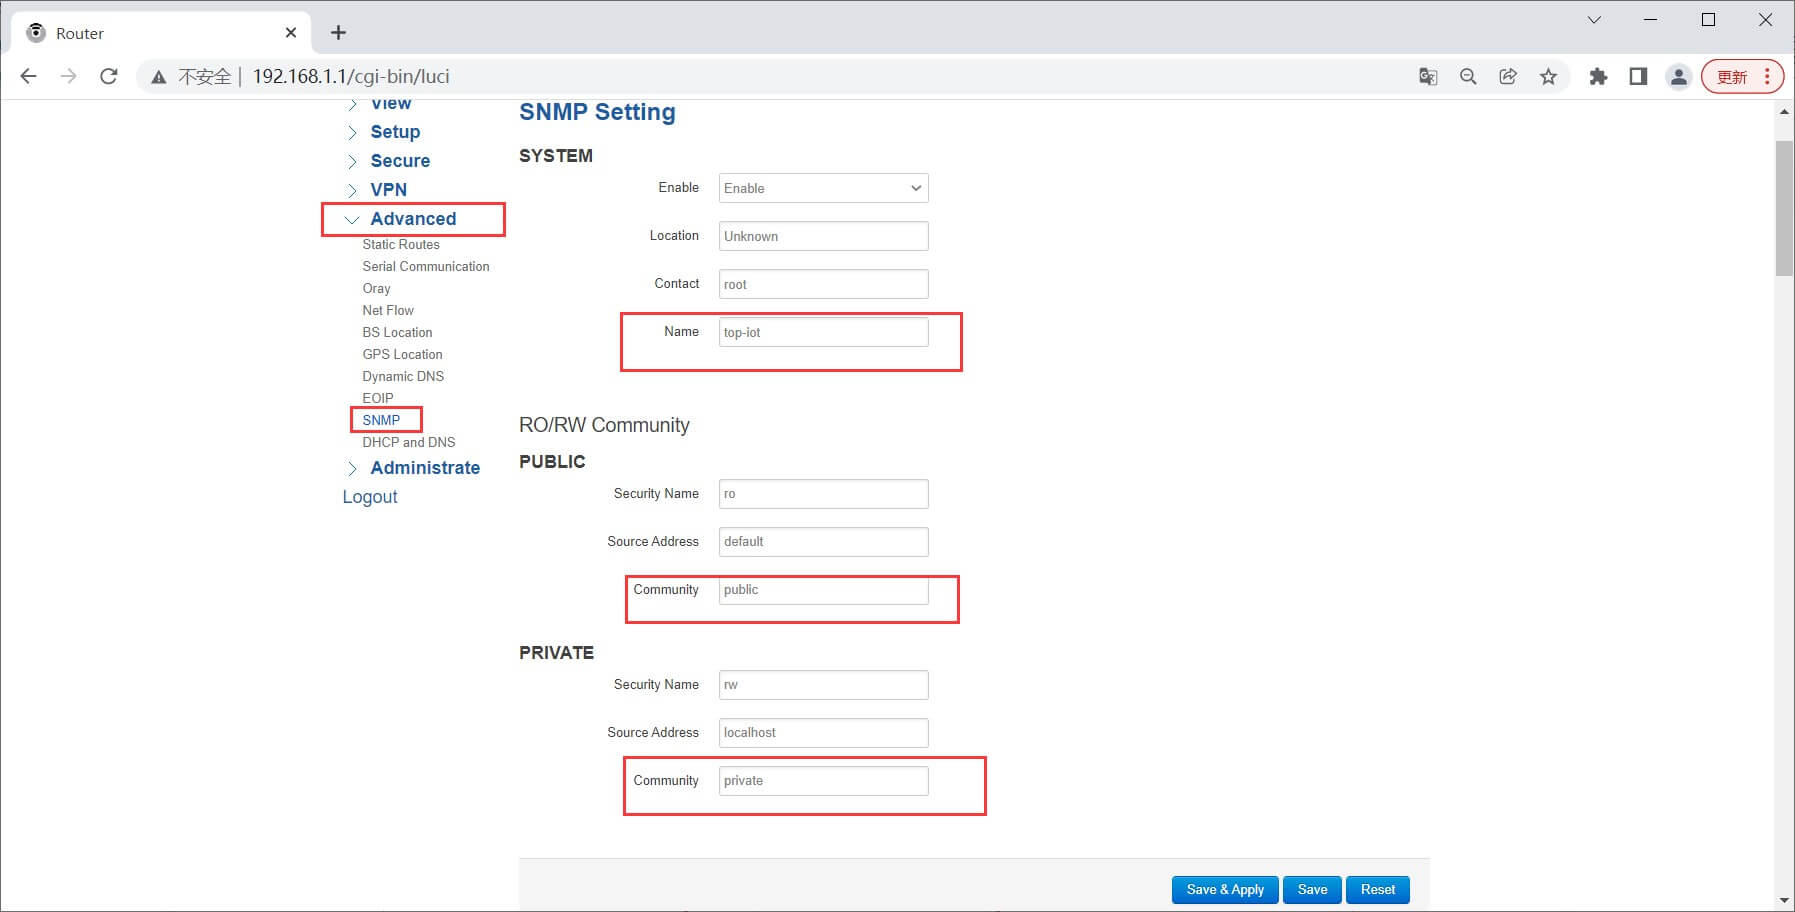Open the browser extensions puzzle icon
Viewport: 1795px width, 912px height.
tap(1598, 77)
